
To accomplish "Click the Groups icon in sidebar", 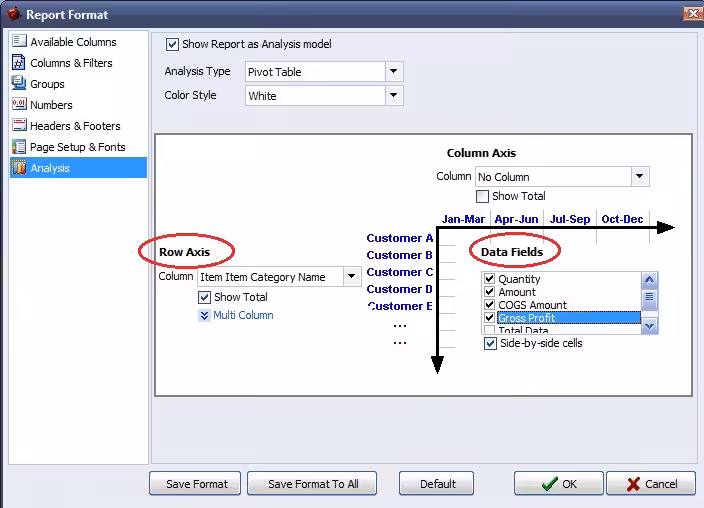I will (x=19, y=84).
